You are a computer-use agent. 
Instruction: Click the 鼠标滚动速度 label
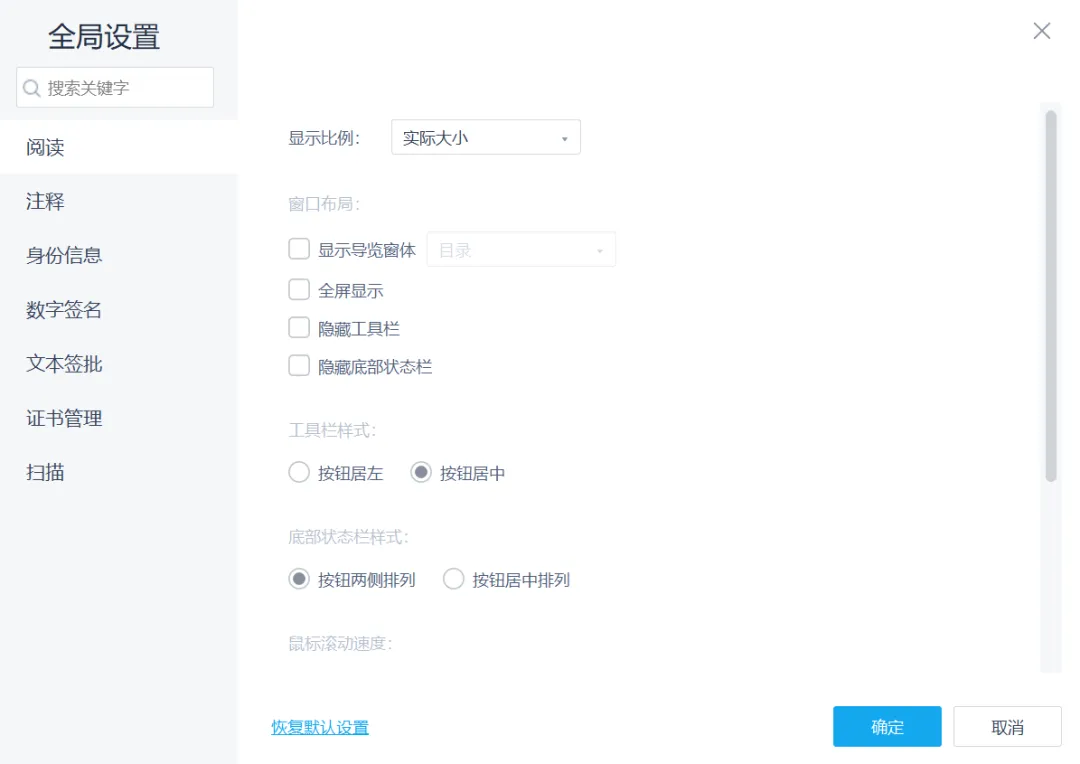coord(340,643)
